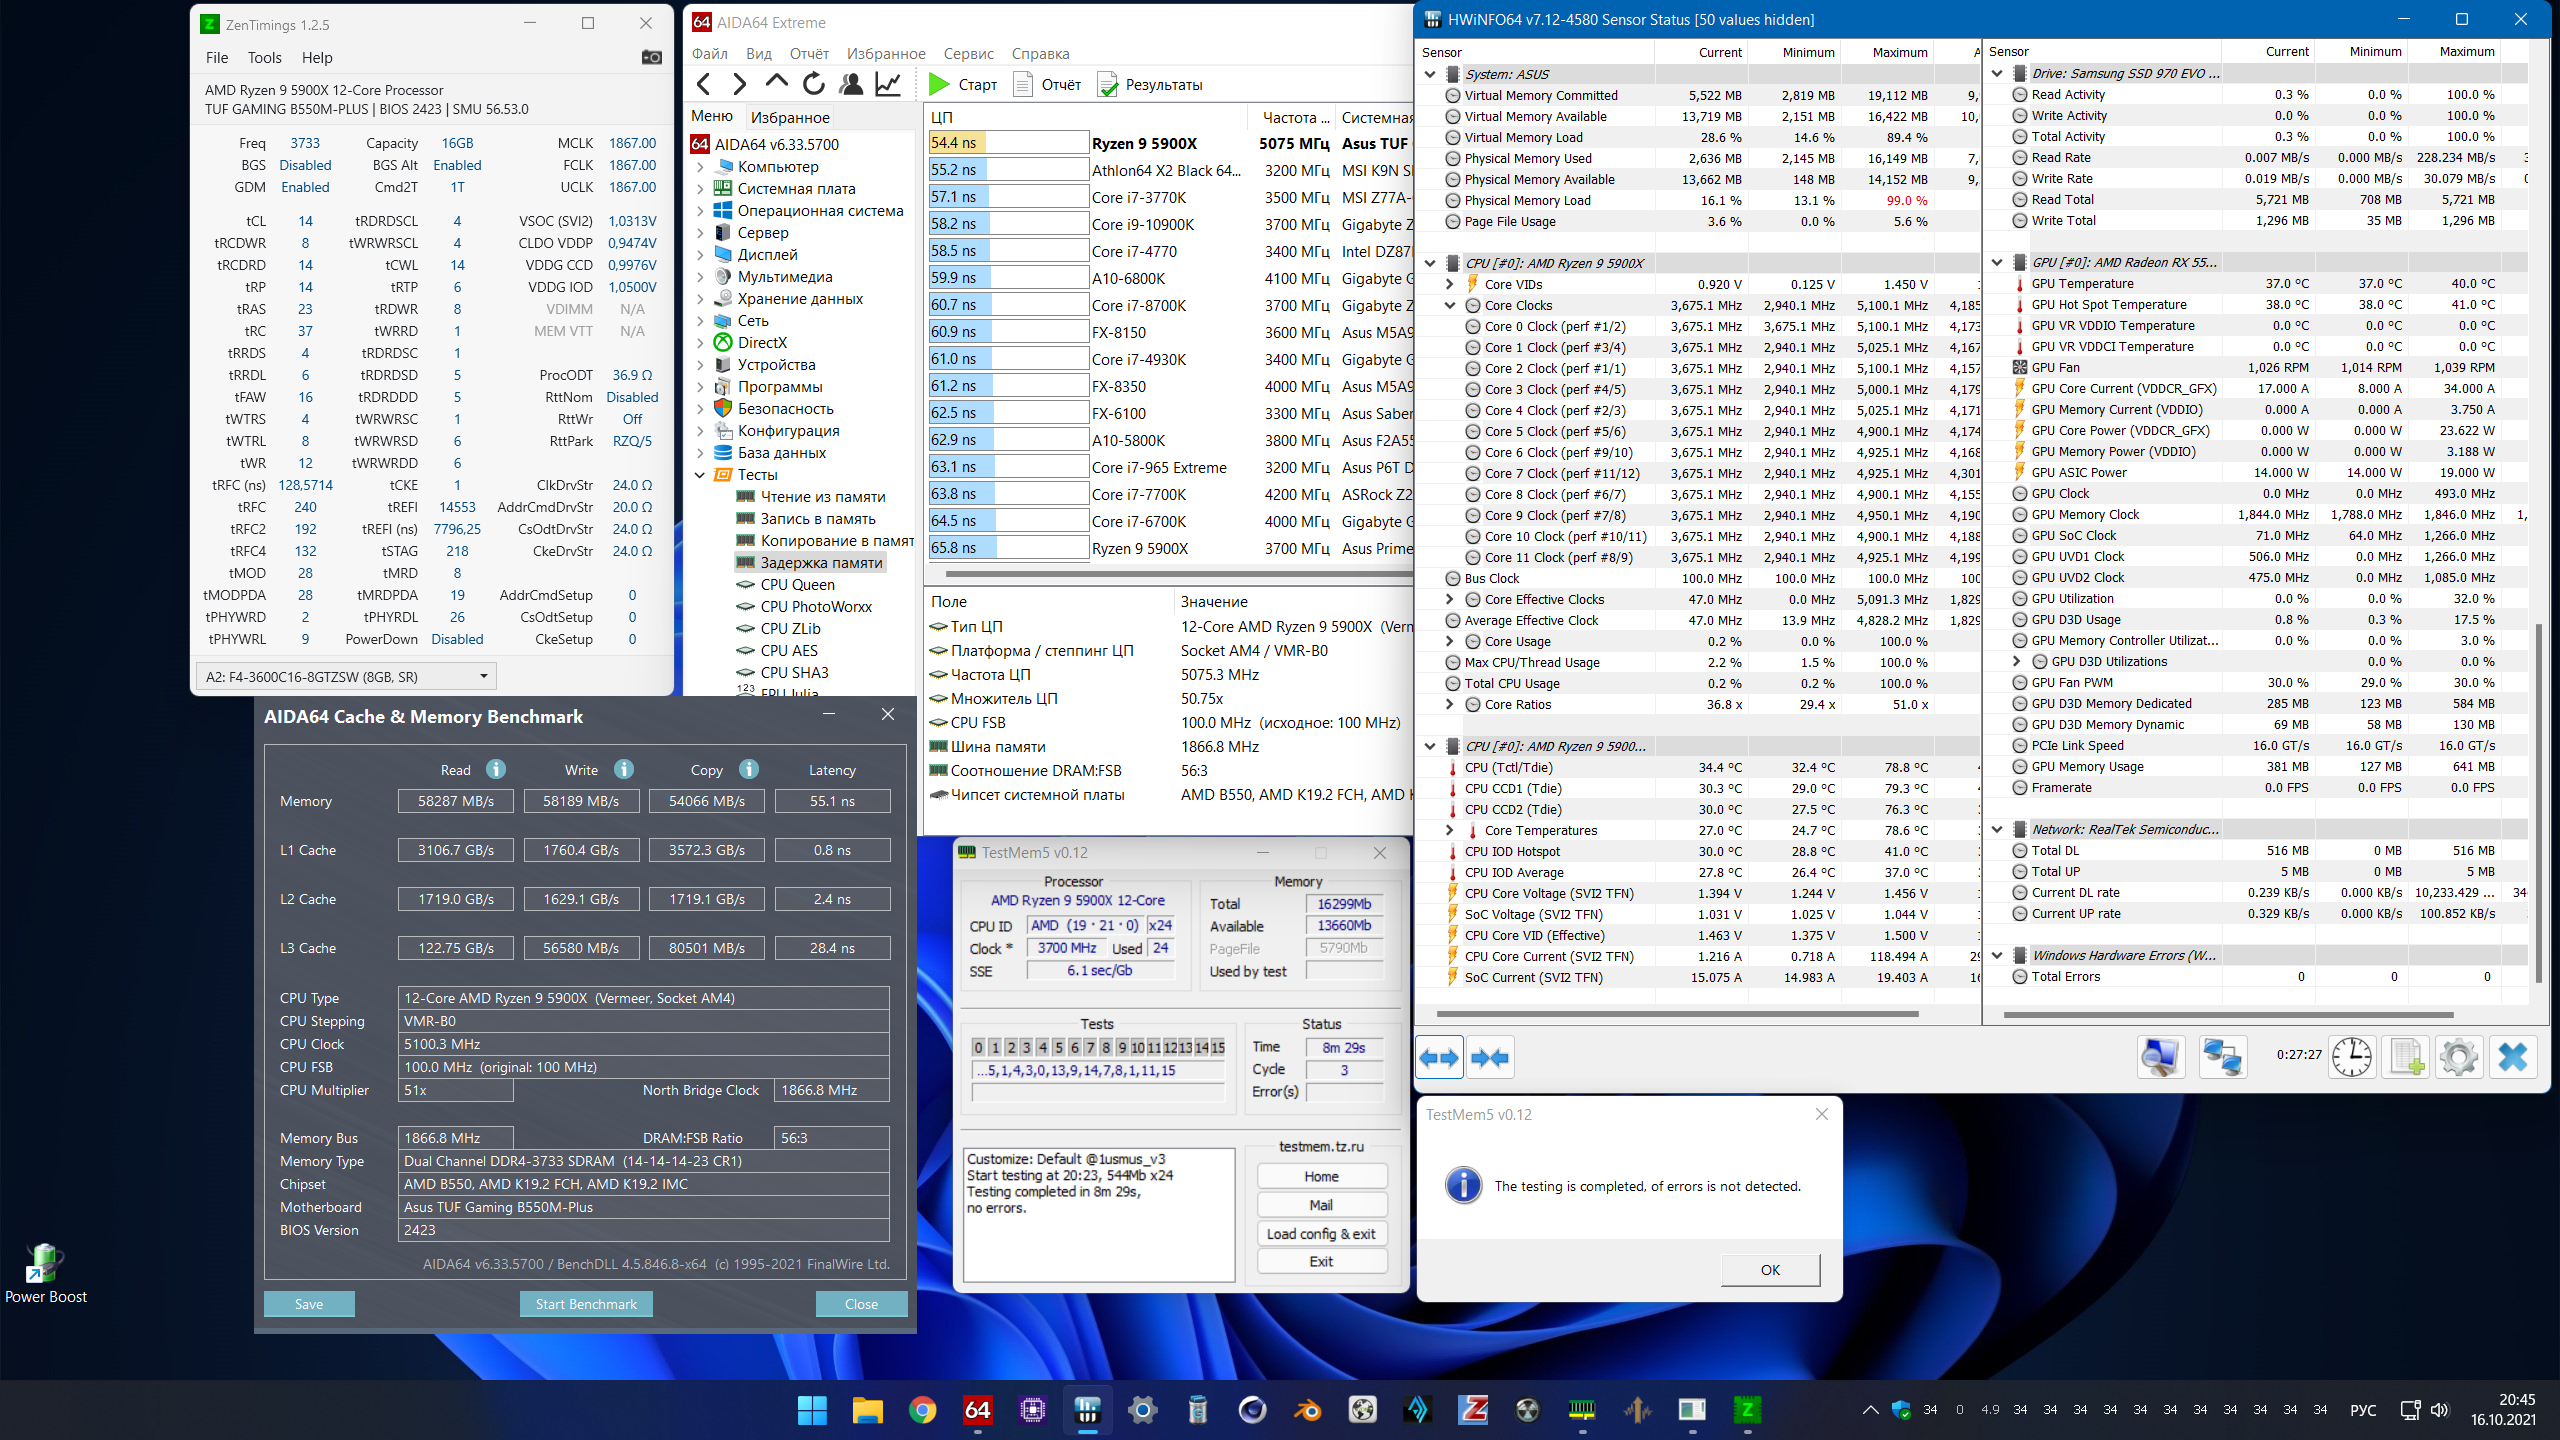Open the ZenTimings DIMM slot dropdown
This screenshot has height=1440, width=2560.
tap(483, 677)
